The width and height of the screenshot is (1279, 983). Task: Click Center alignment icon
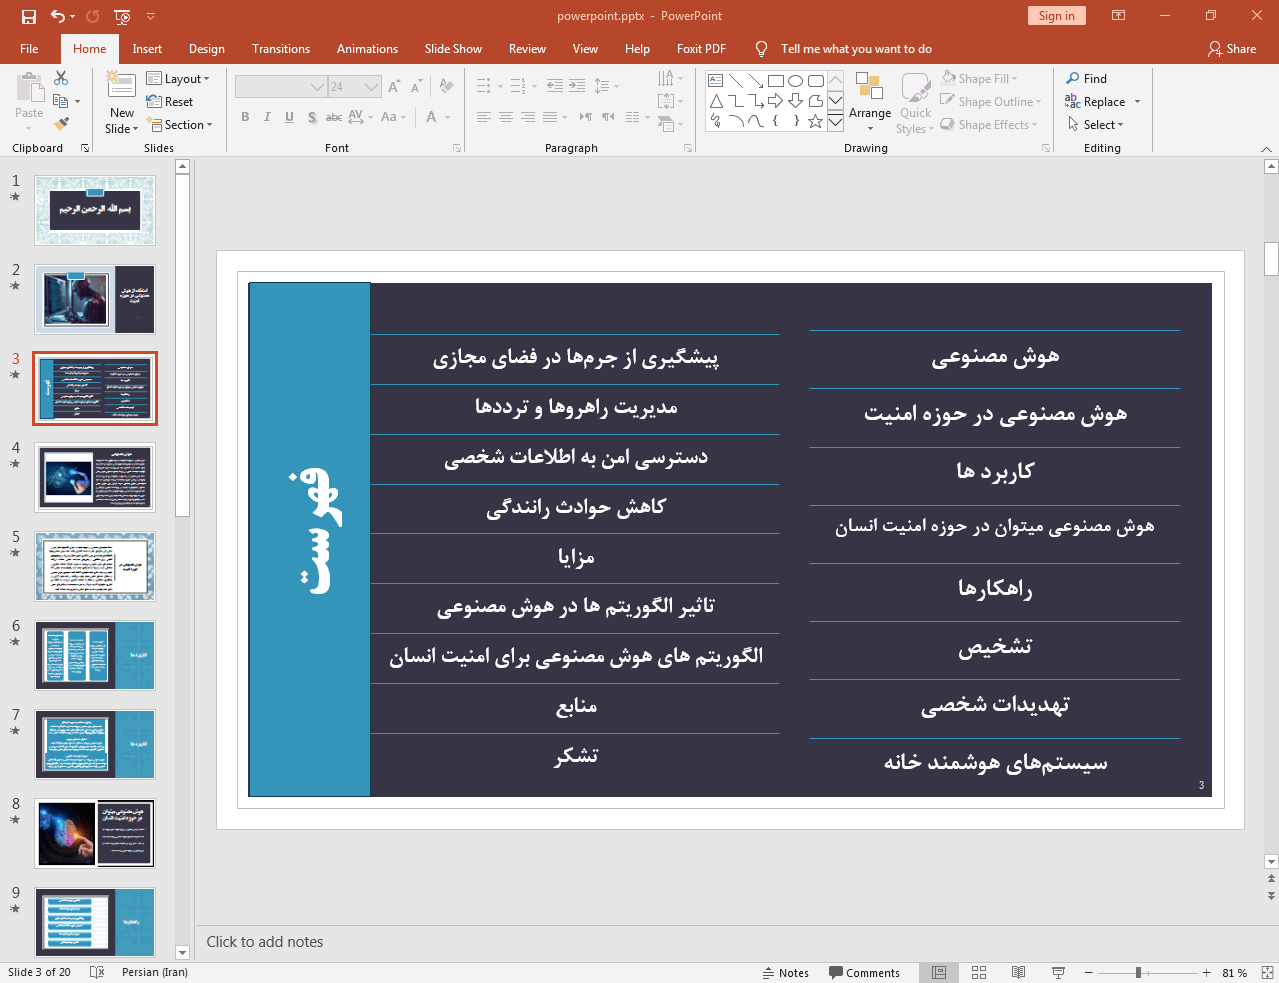pos(506,117)
